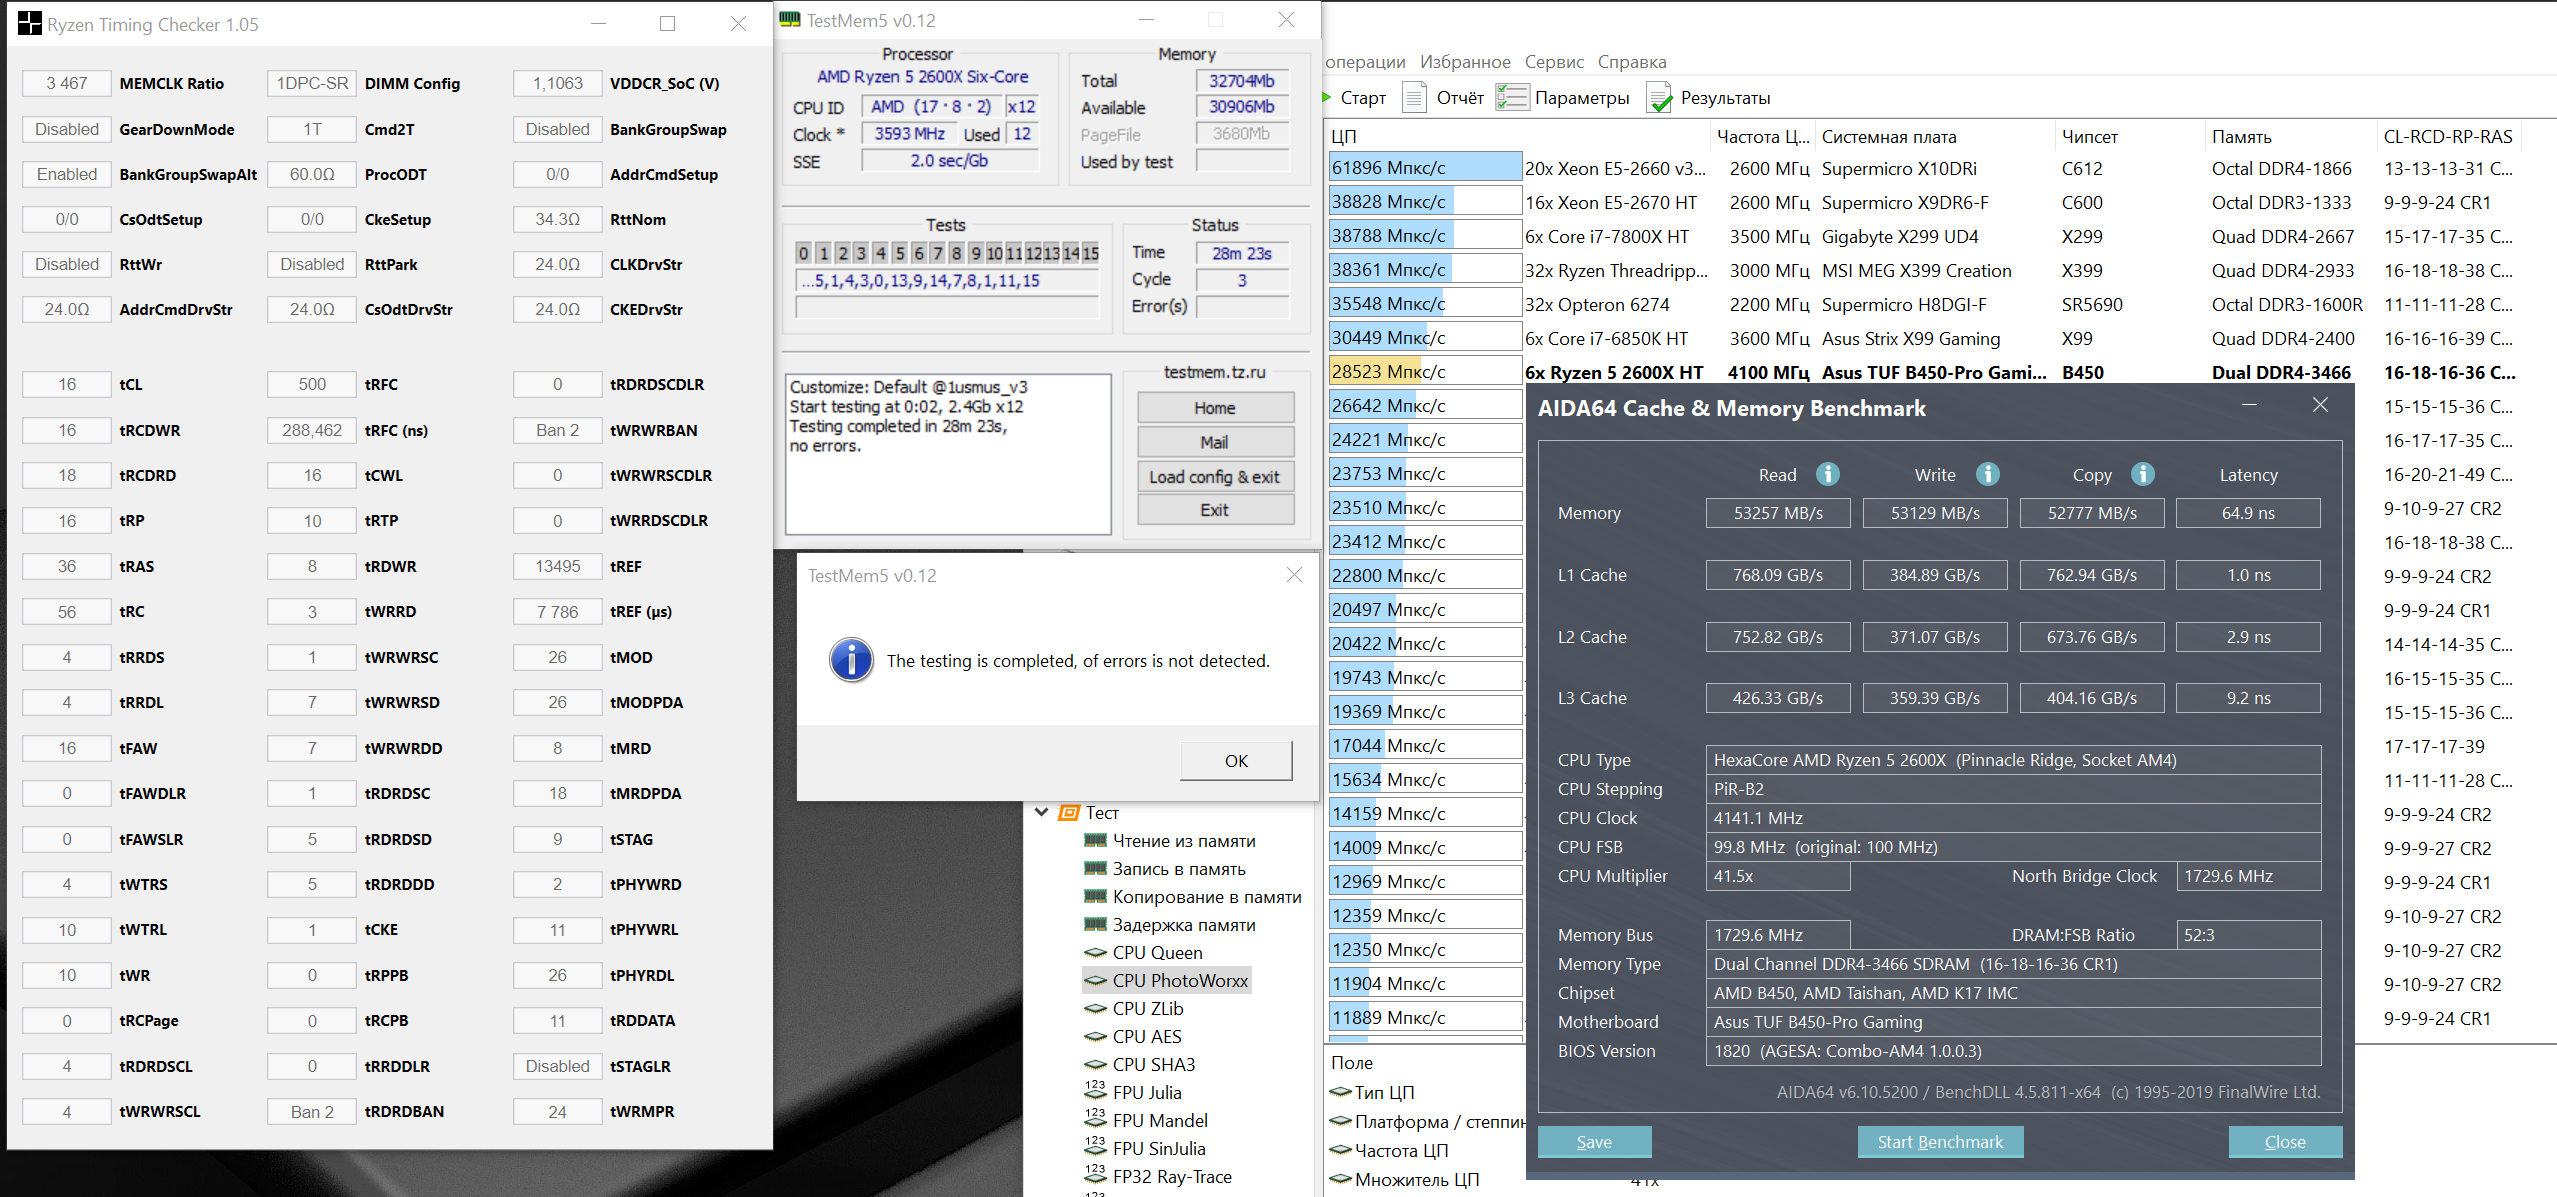
Task: Collapse the Тест tree node
Action: click(1042, 812)
